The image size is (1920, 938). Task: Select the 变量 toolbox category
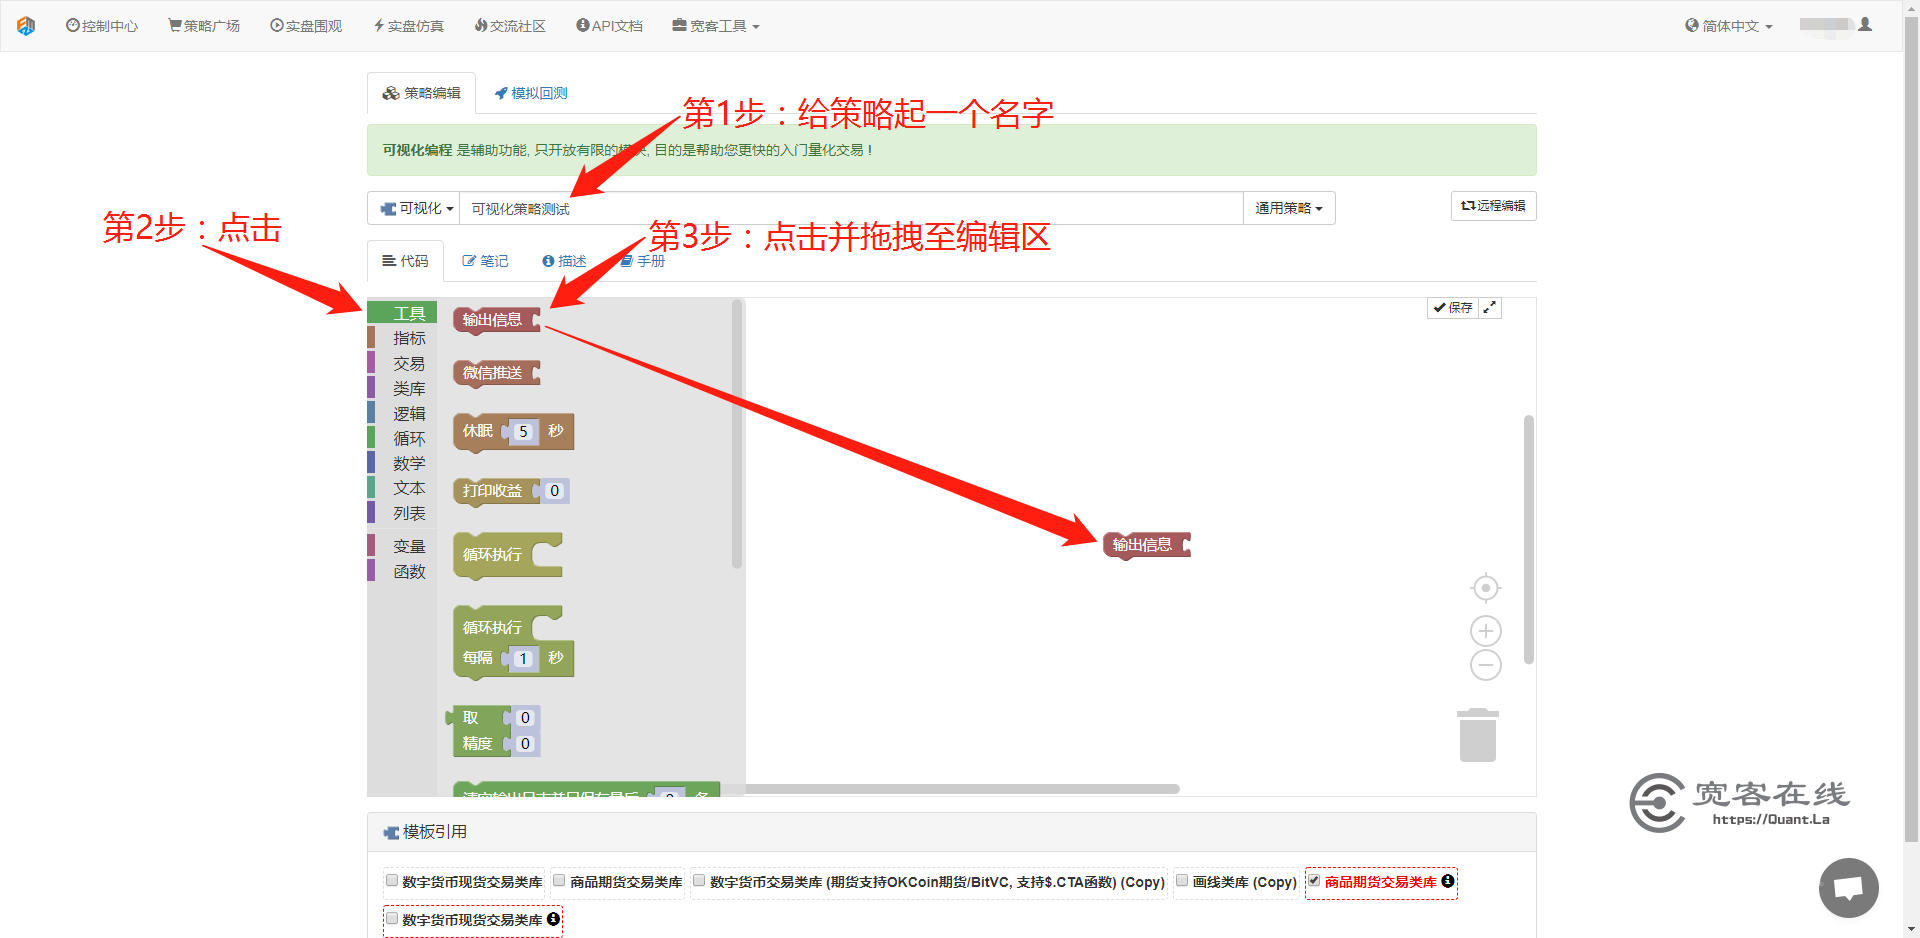coord(402,546)
